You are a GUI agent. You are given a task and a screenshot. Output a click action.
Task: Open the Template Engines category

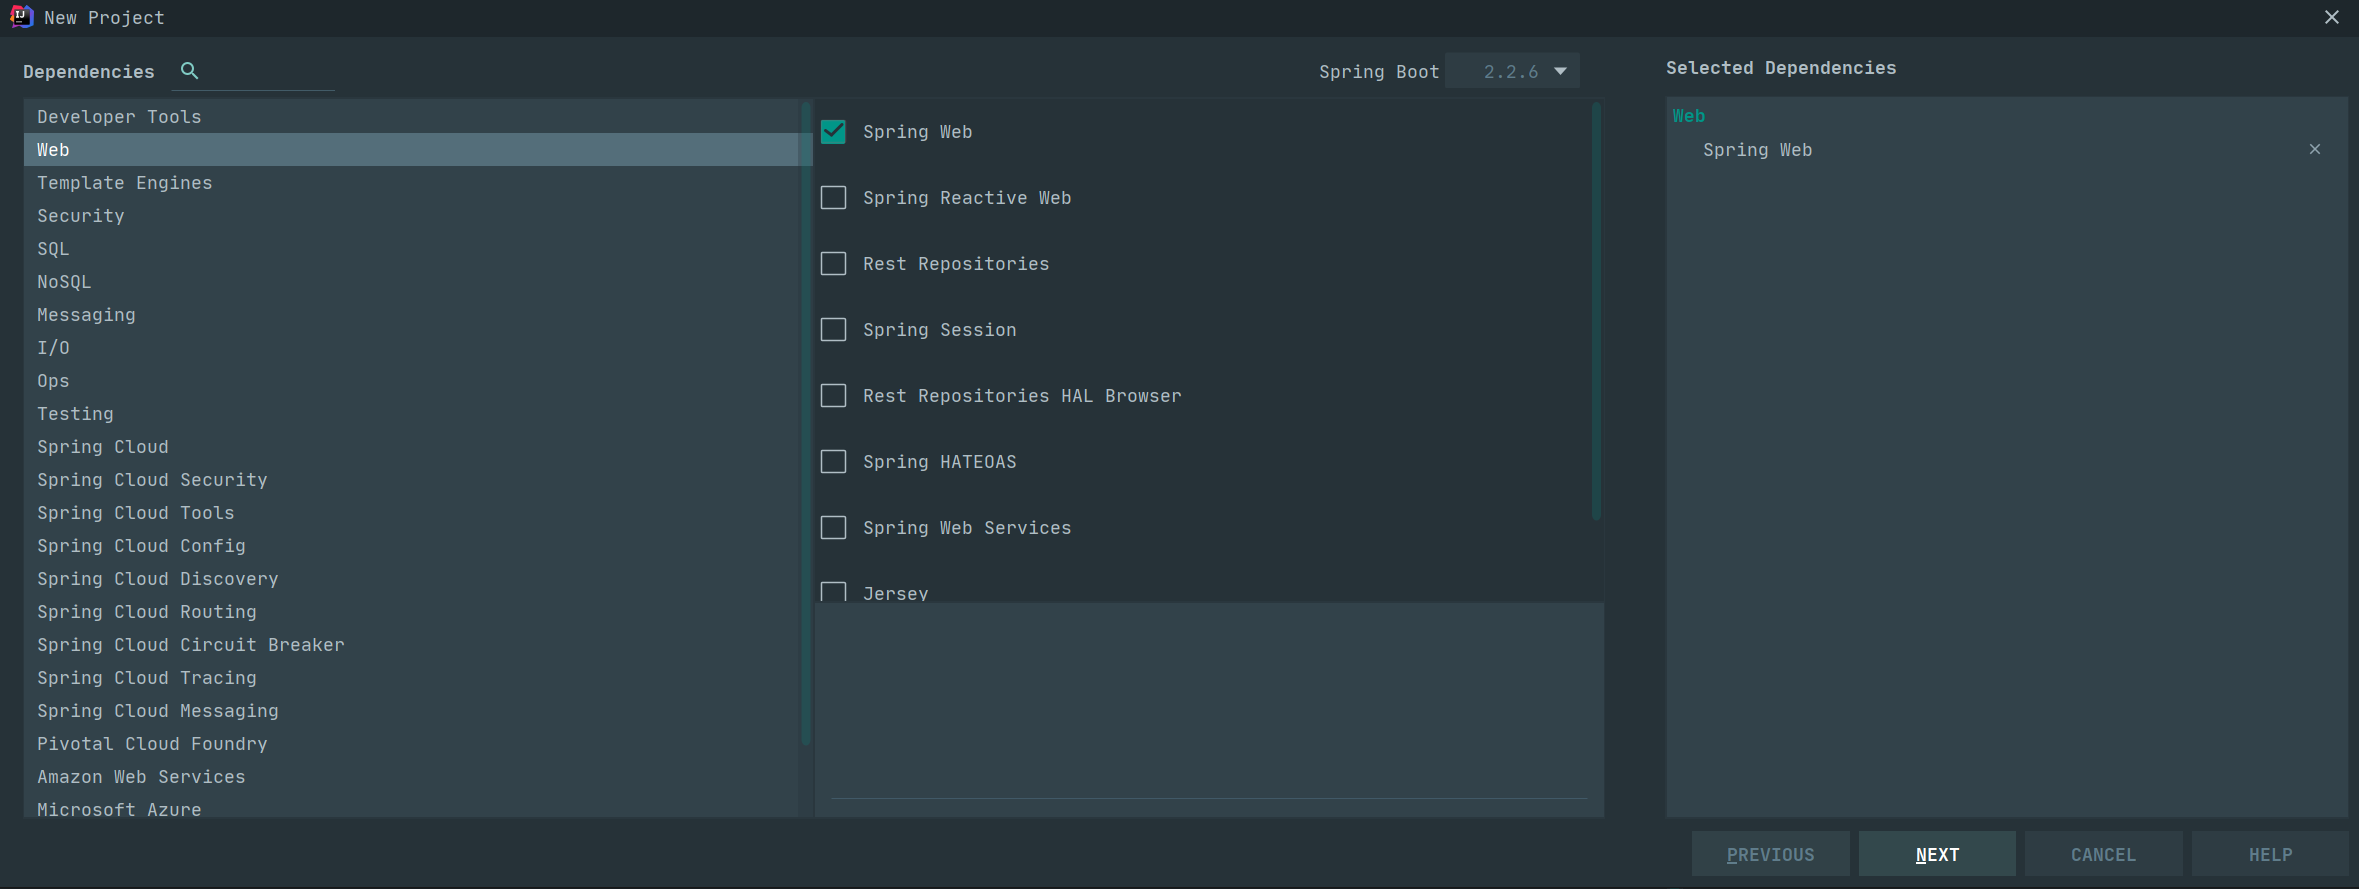[412, 183]
